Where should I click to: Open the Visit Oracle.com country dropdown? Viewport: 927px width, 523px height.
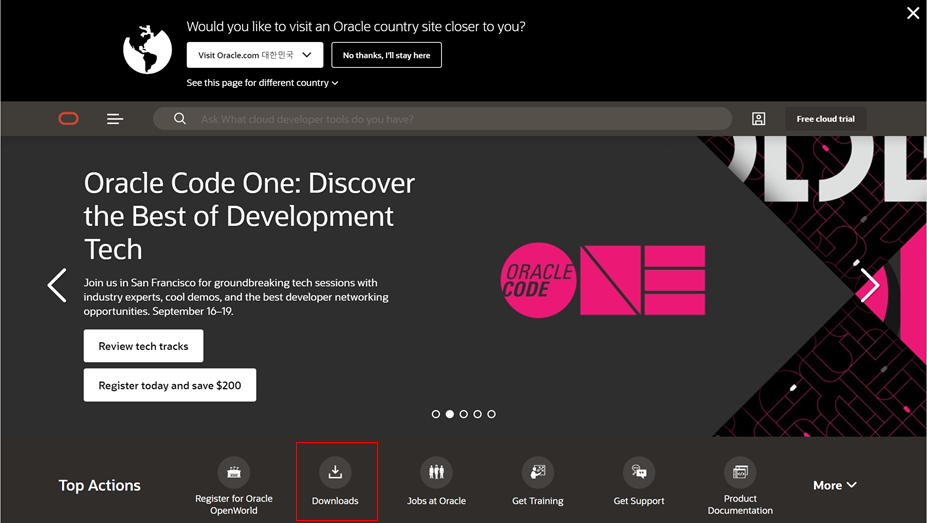255,55
